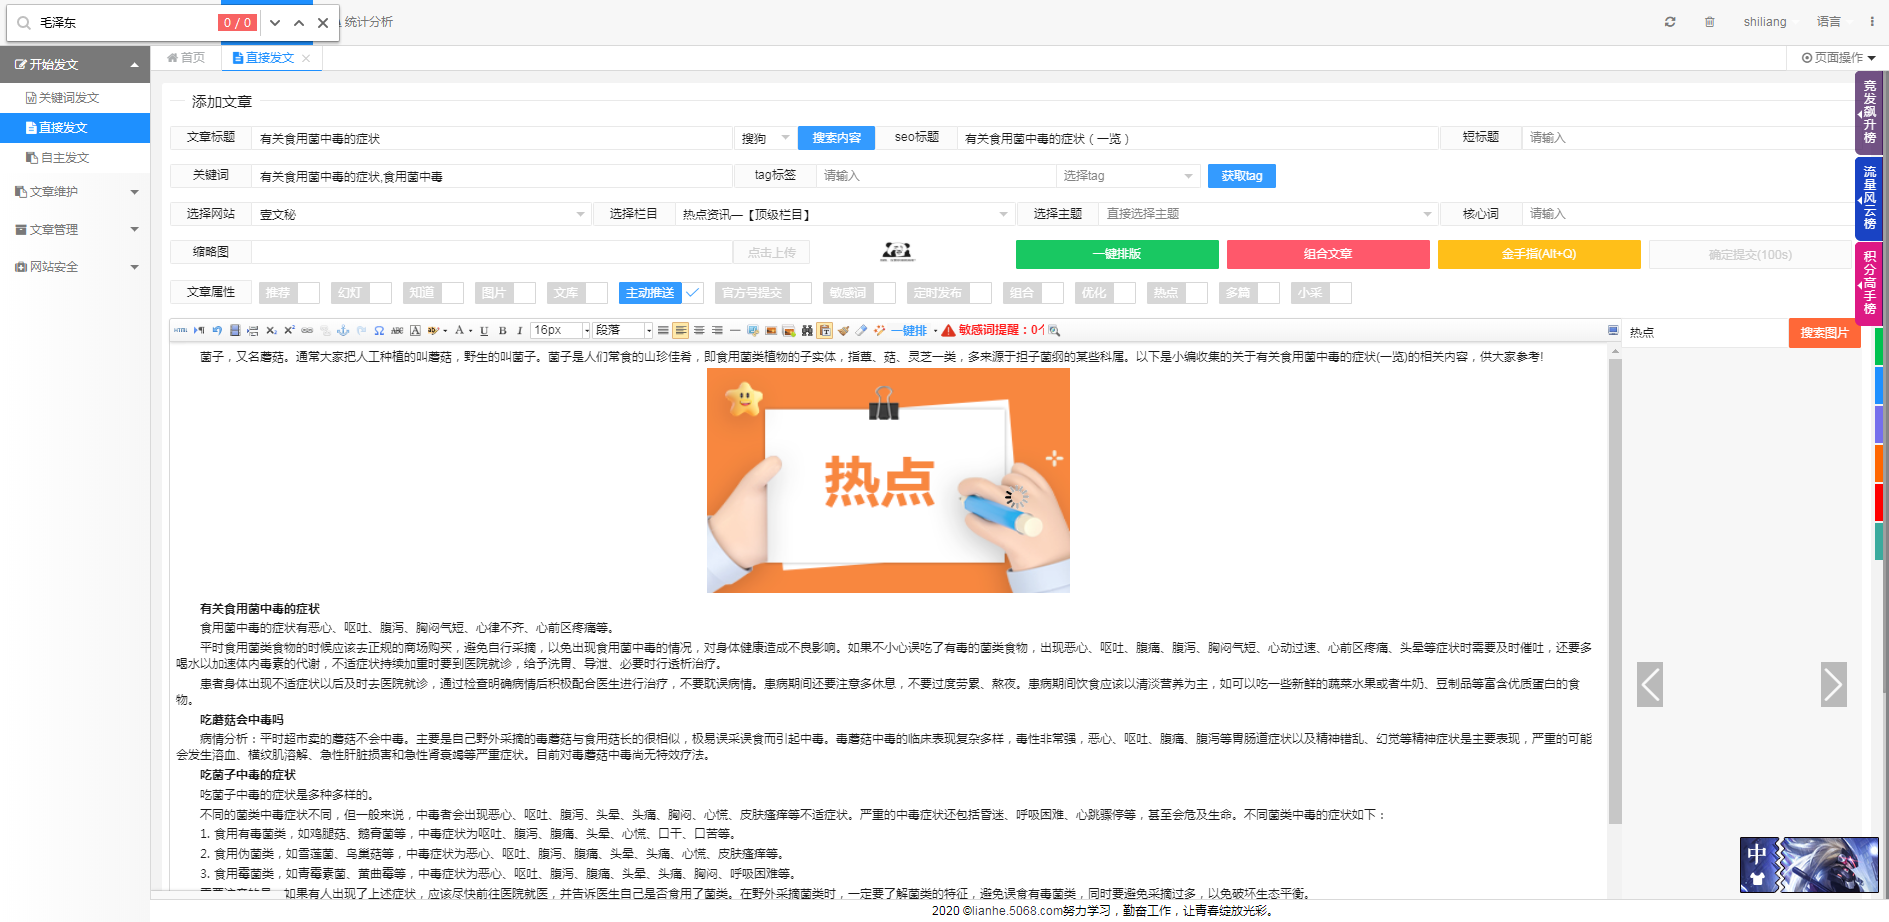Enable the 定时发布 checkbox
Image resolution: width=1889 pixels, height=922 pixels.
981,292
